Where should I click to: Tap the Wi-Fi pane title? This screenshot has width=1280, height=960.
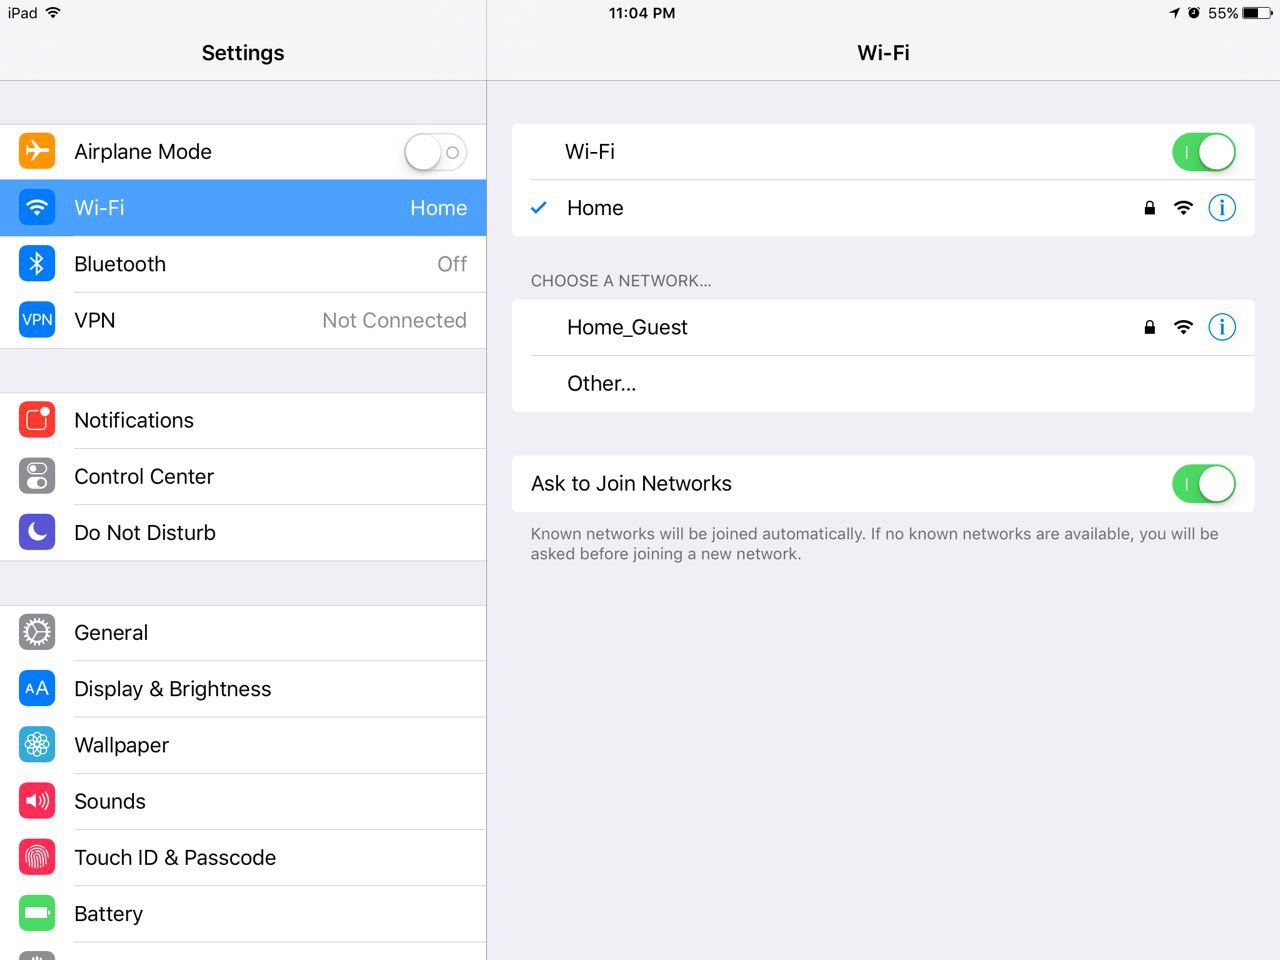(884, 53)
